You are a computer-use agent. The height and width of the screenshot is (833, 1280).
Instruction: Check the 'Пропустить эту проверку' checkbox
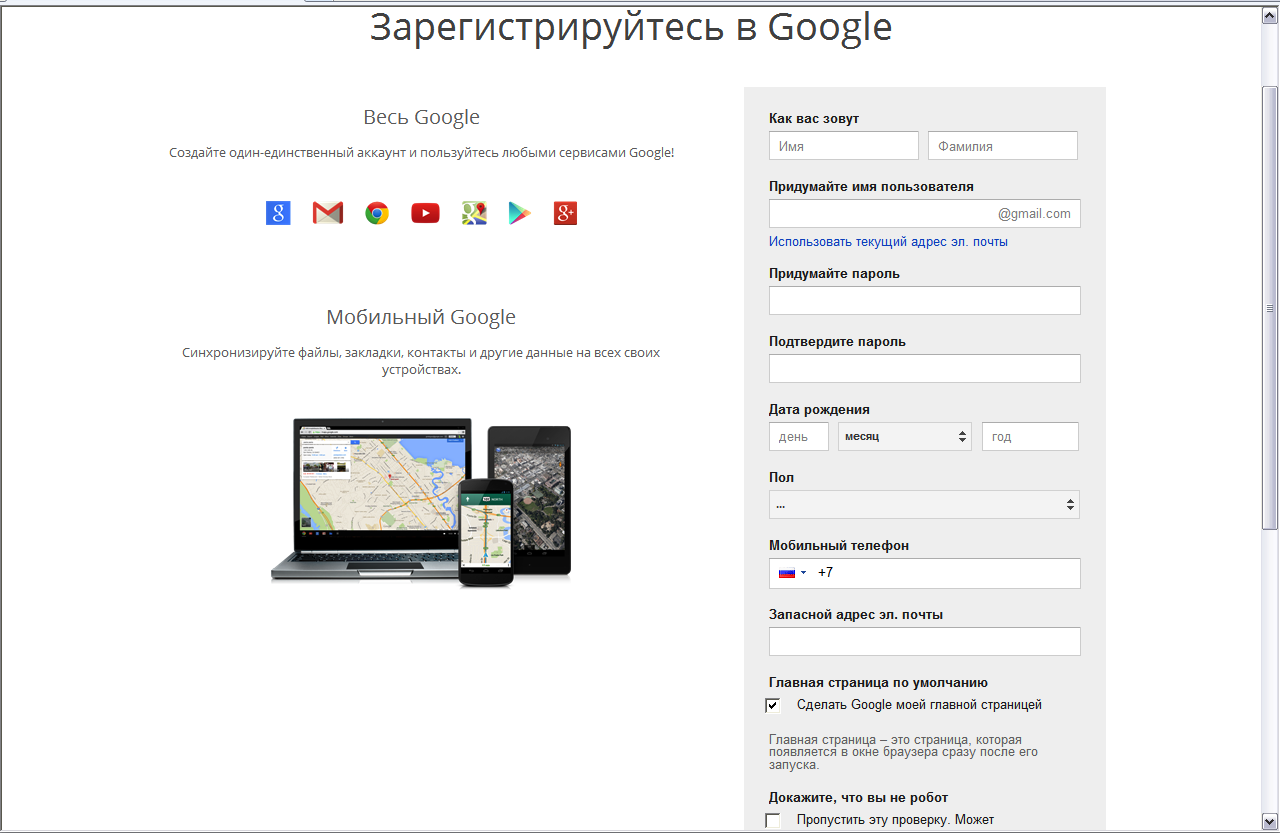click(x=773, y=821)
